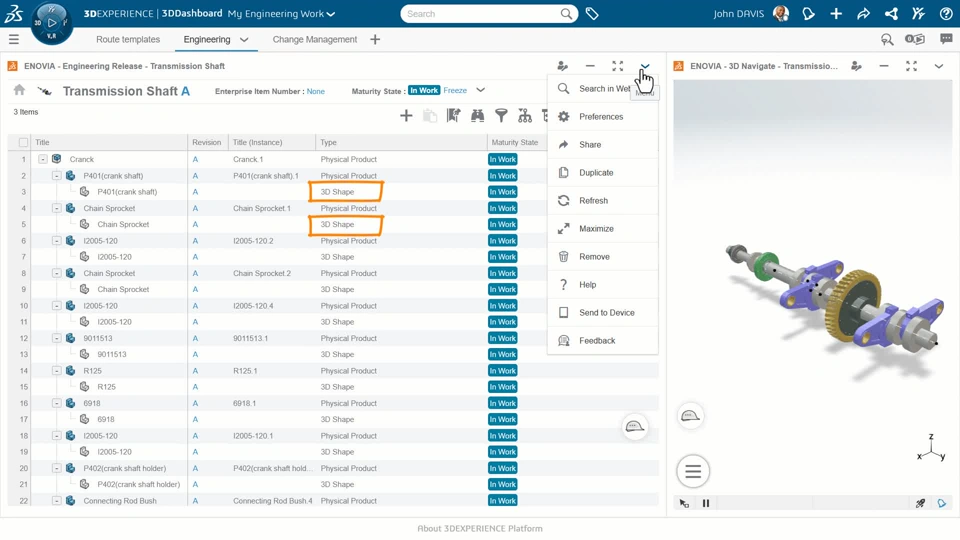Viewport: 960px width, 540px height.
Task: Collapse the R125 product node
Action: point(56,370)
